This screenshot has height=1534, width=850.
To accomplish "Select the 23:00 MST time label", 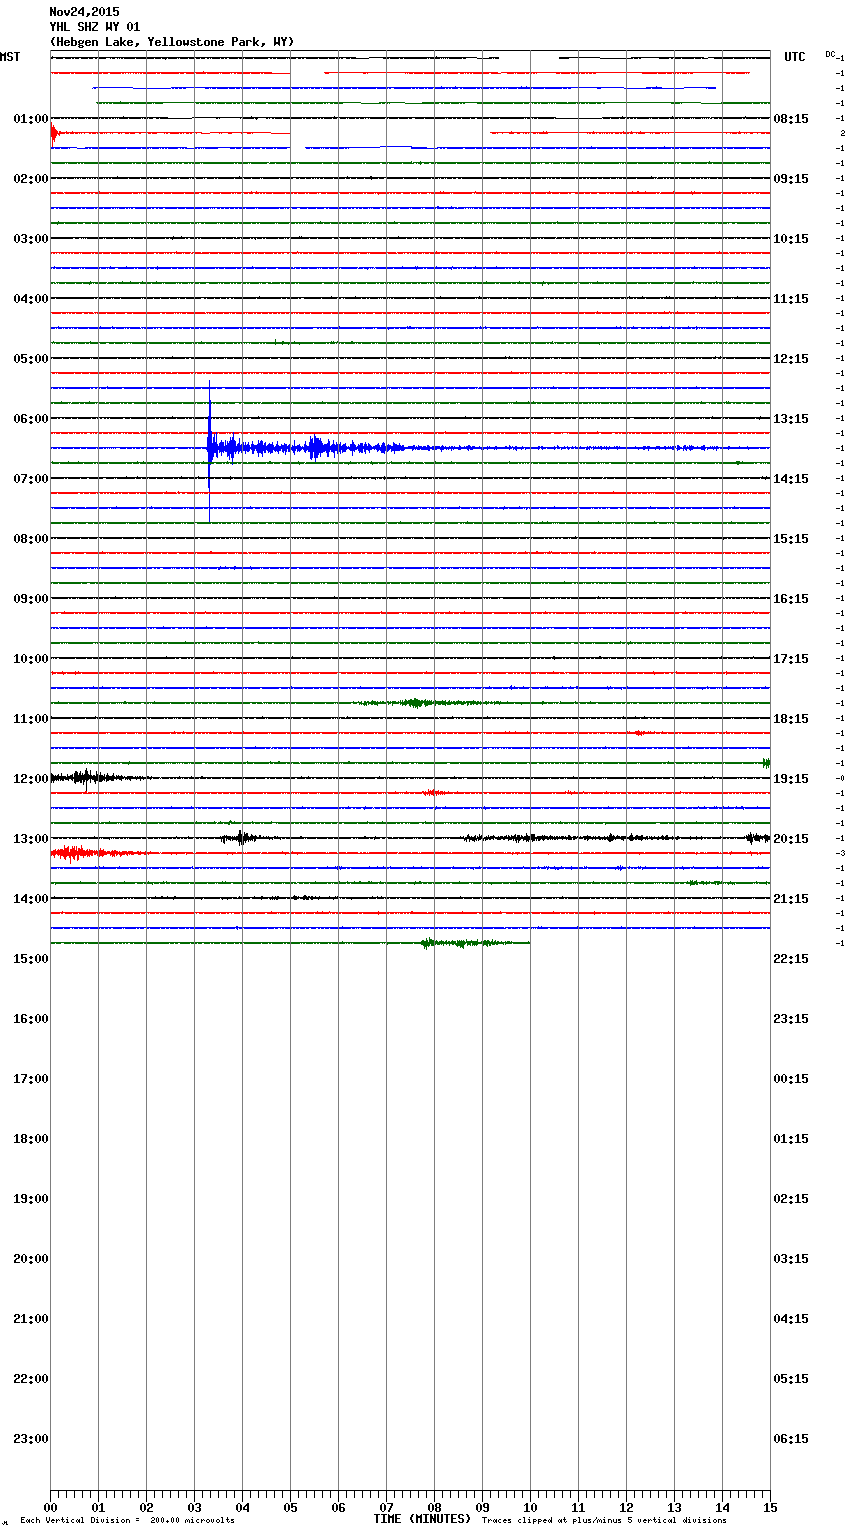I will point(31,1439).
